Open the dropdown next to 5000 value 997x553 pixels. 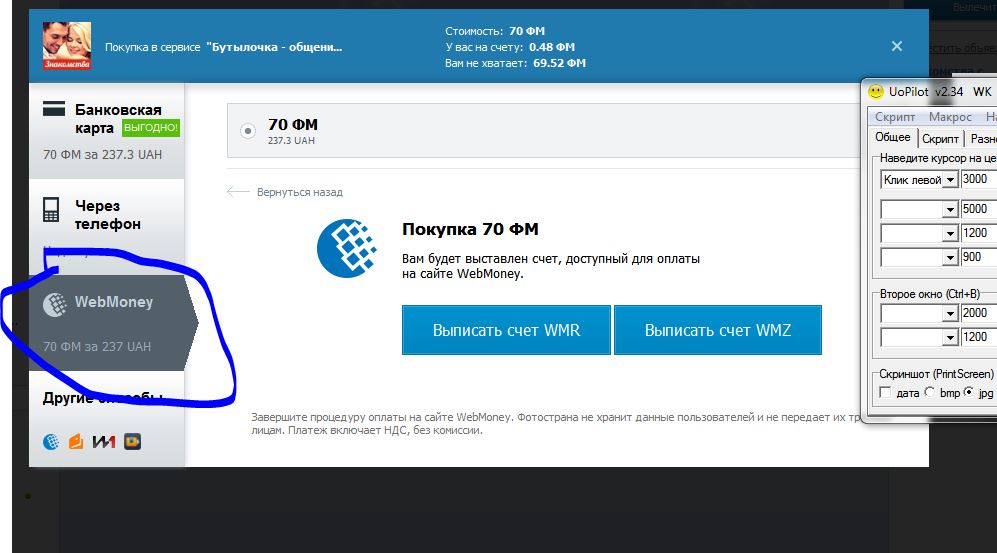[x=950, y=209]
